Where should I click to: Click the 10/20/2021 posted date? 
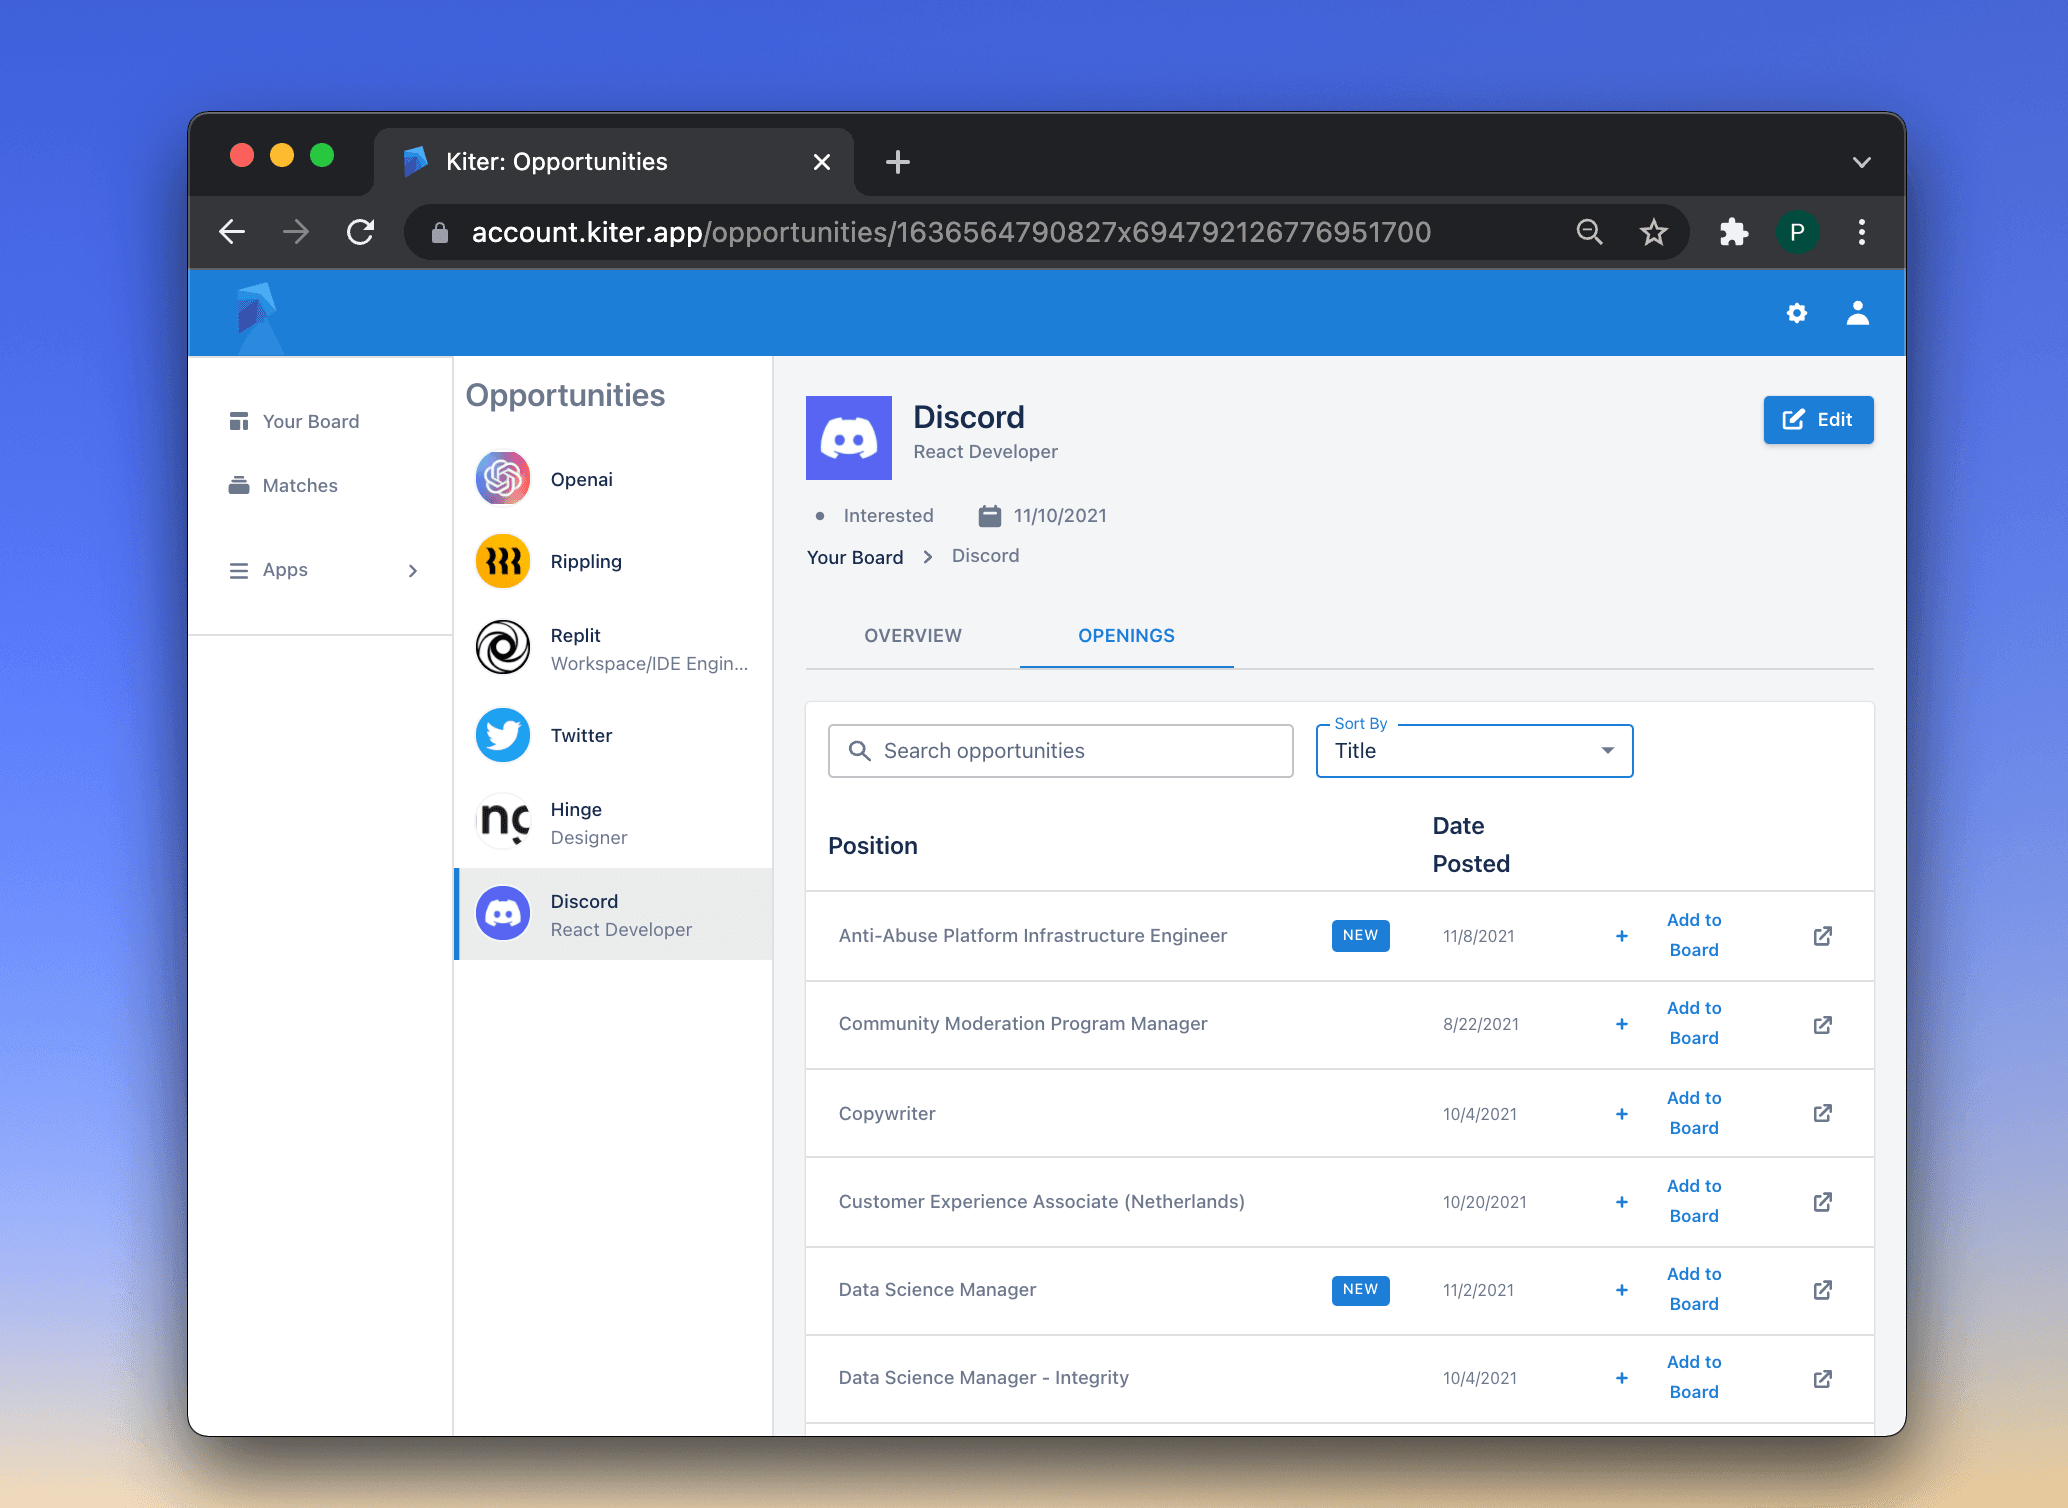click(1484, 1202)
